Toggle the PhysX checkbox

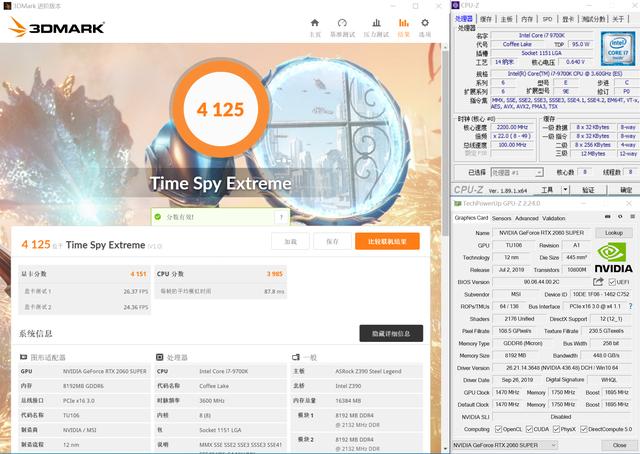pos(556,429)
